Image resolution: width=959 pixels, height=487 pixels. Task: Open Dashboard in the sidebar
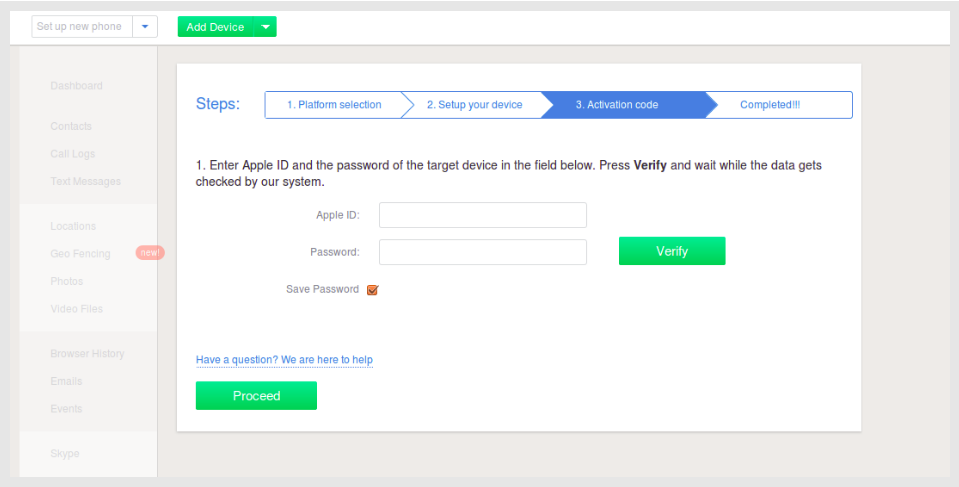pyautogui.click(x=76, y=86)
